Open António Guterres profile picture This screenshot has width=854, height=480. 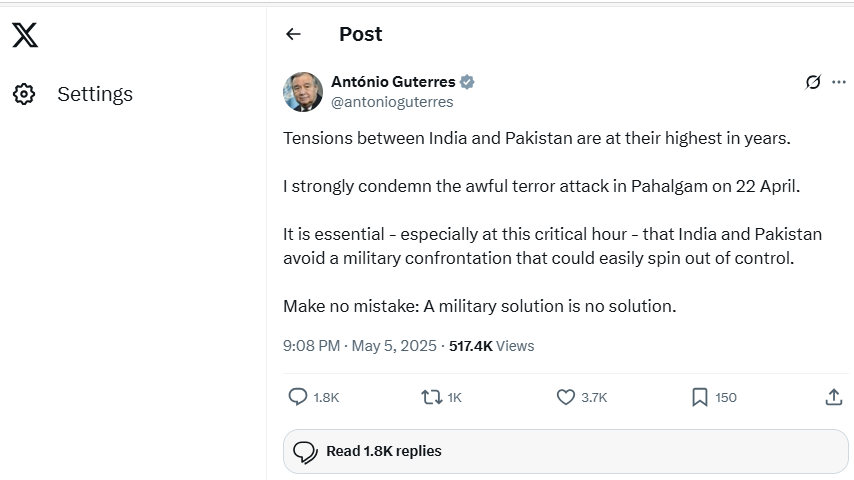coord(303,92)
